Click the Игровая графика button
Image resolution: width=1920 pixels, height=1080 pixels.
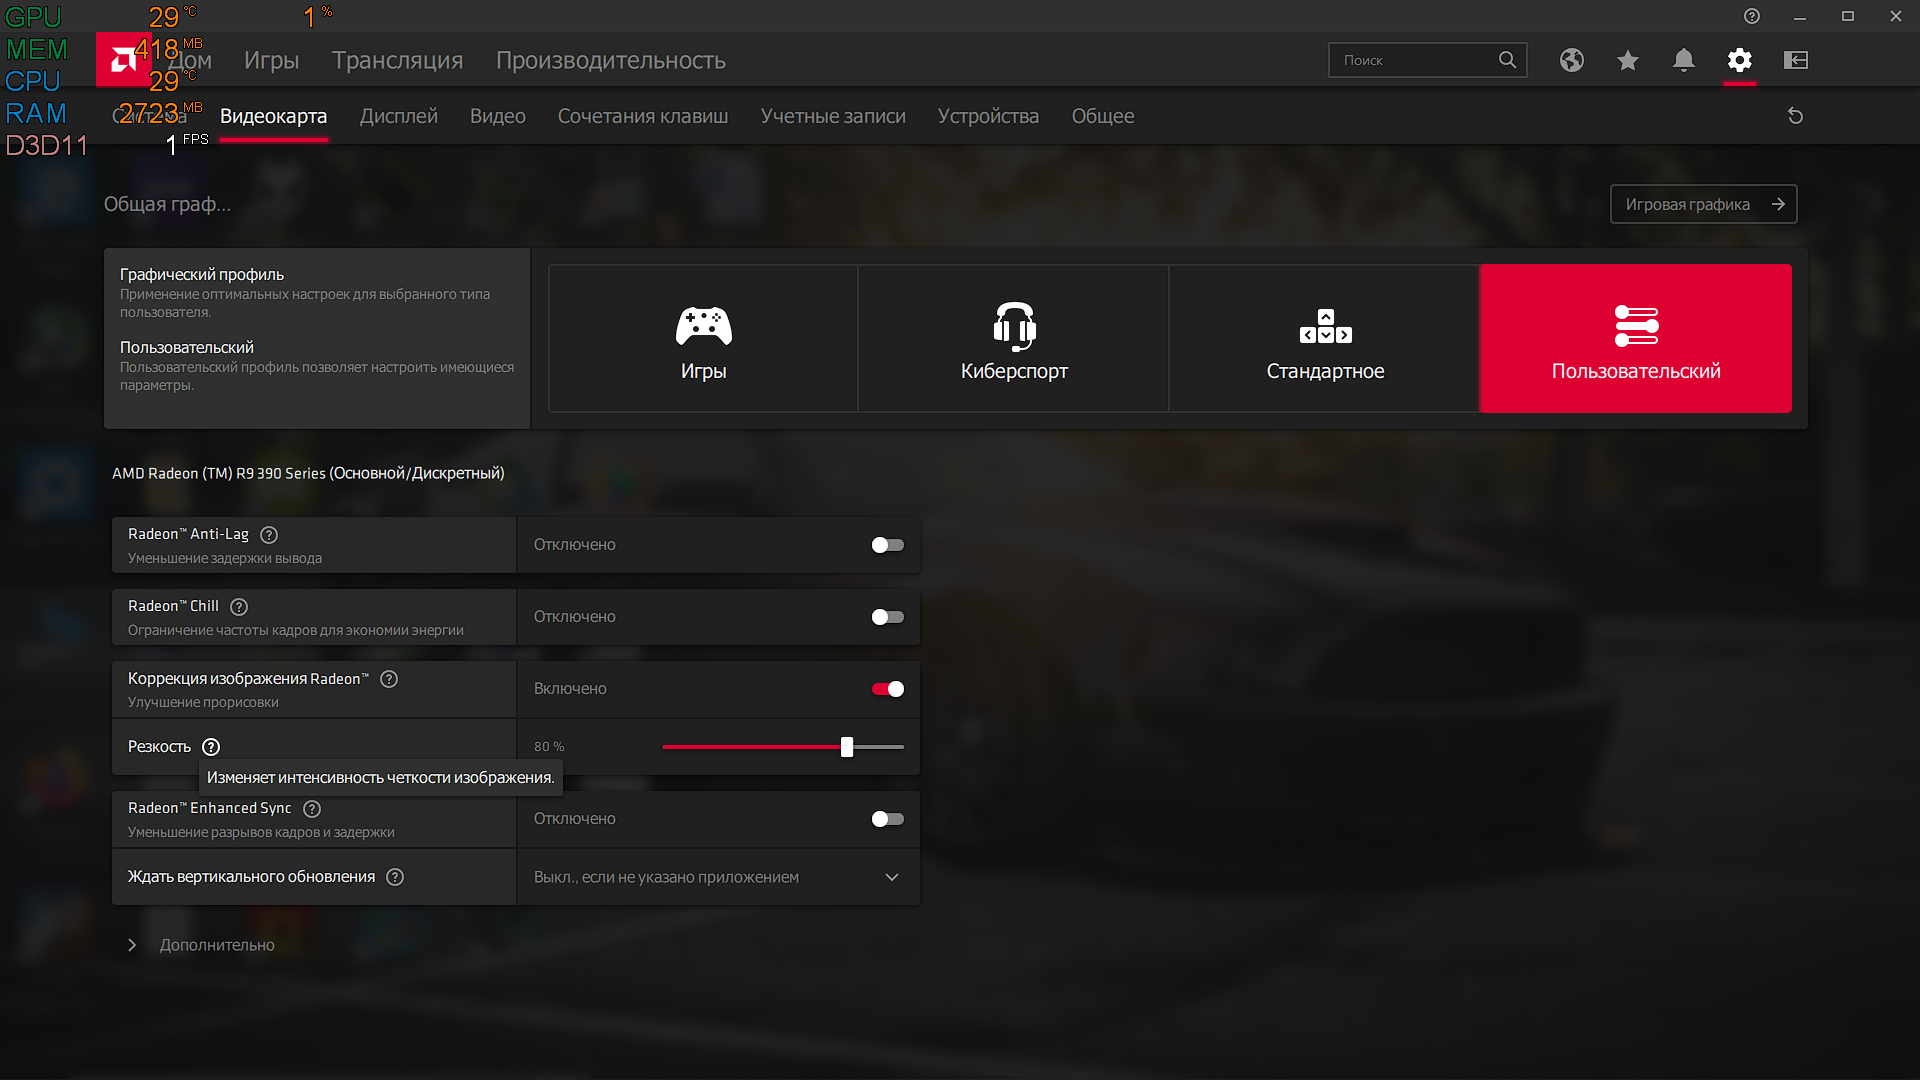(1703, 204)
